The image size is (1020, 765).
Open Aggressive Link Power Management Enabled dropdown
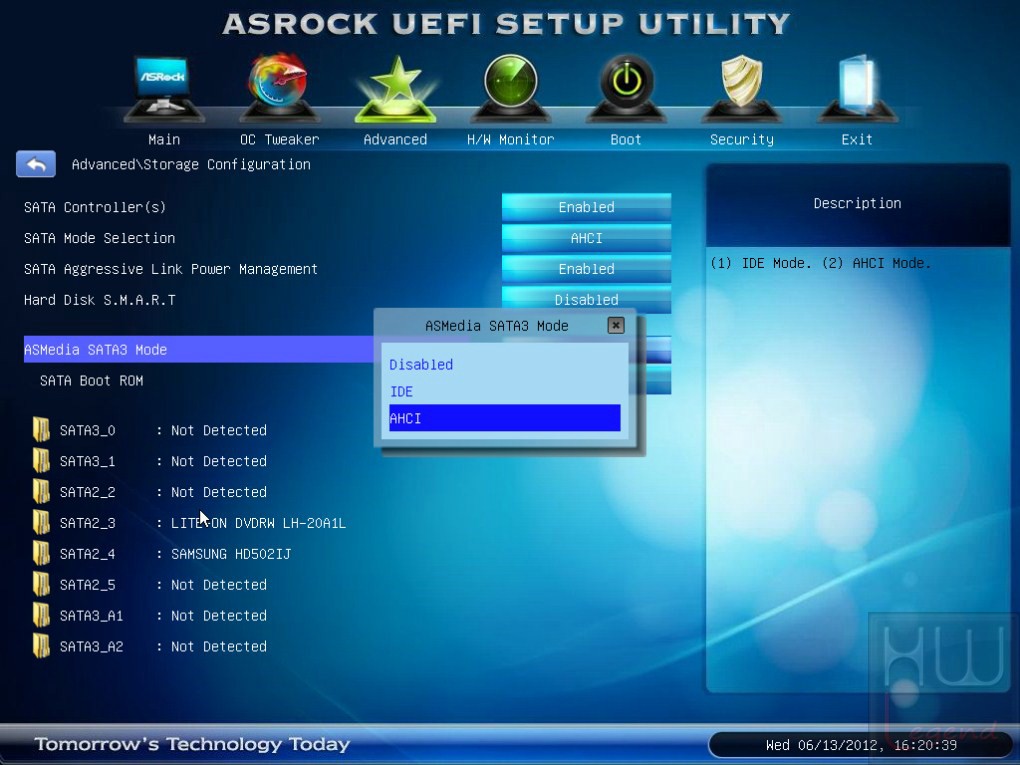pos(586,269)
